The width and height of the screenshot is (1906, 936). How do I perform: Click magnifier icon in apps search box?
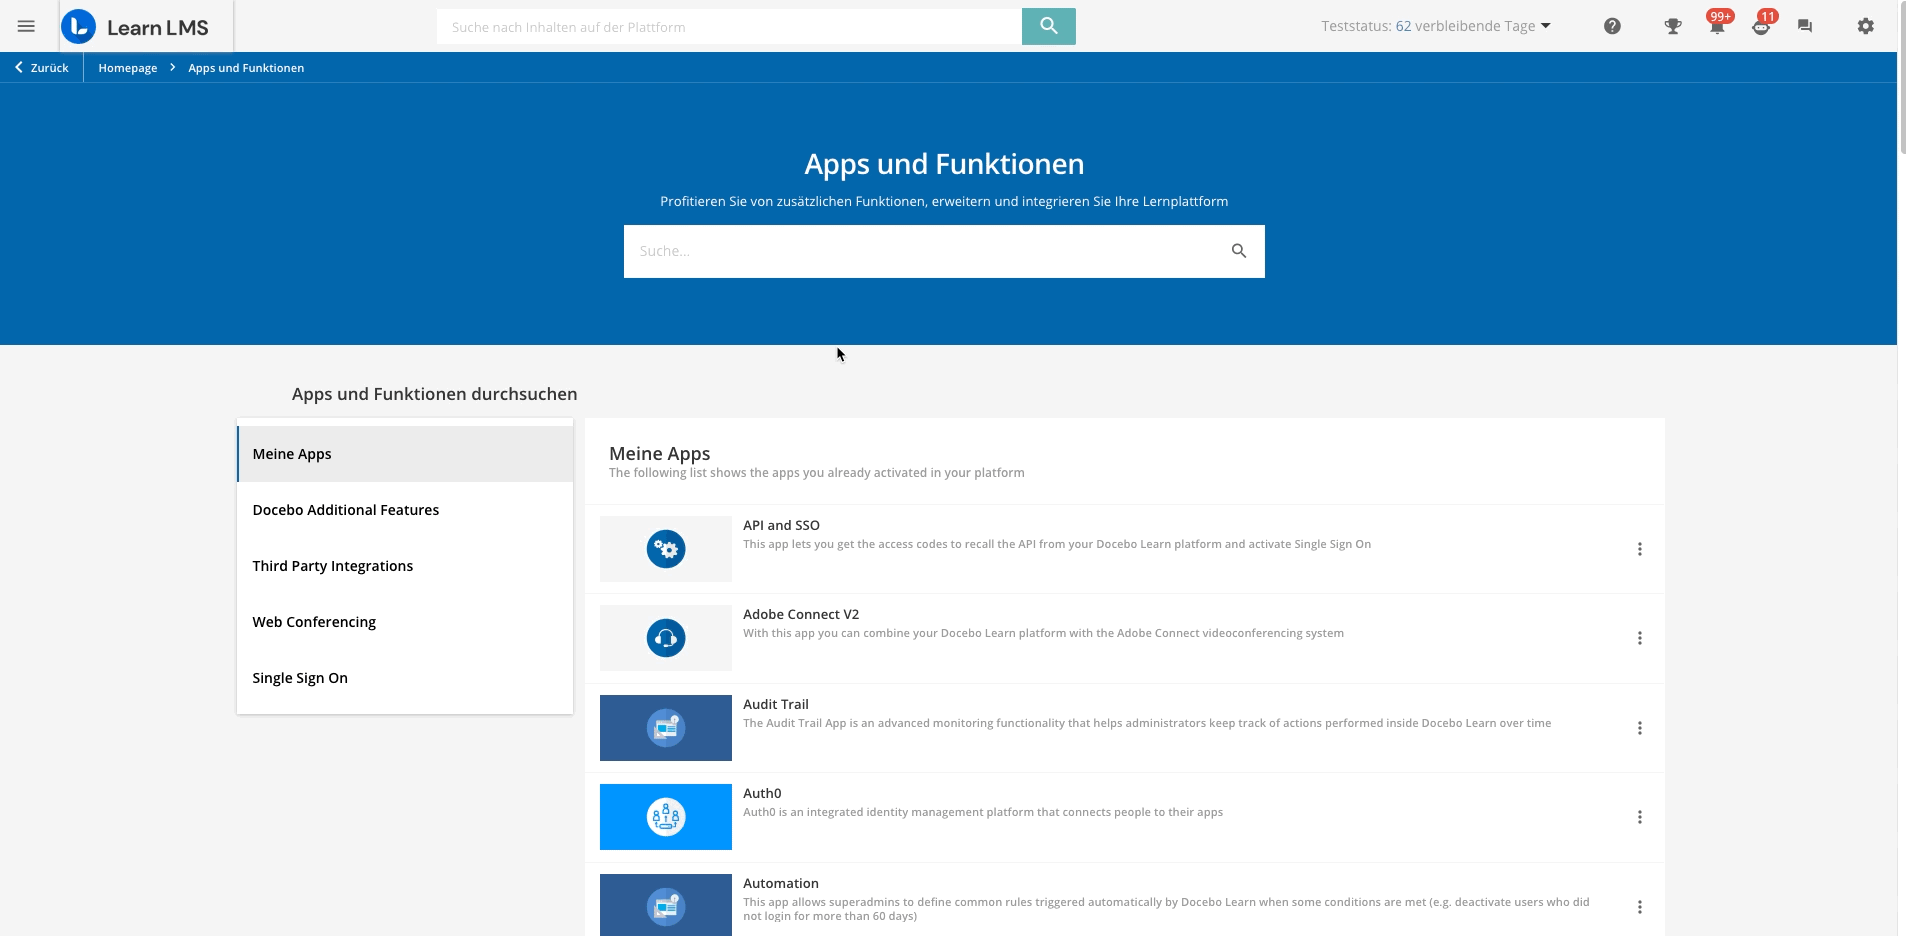click(1239, 251)
